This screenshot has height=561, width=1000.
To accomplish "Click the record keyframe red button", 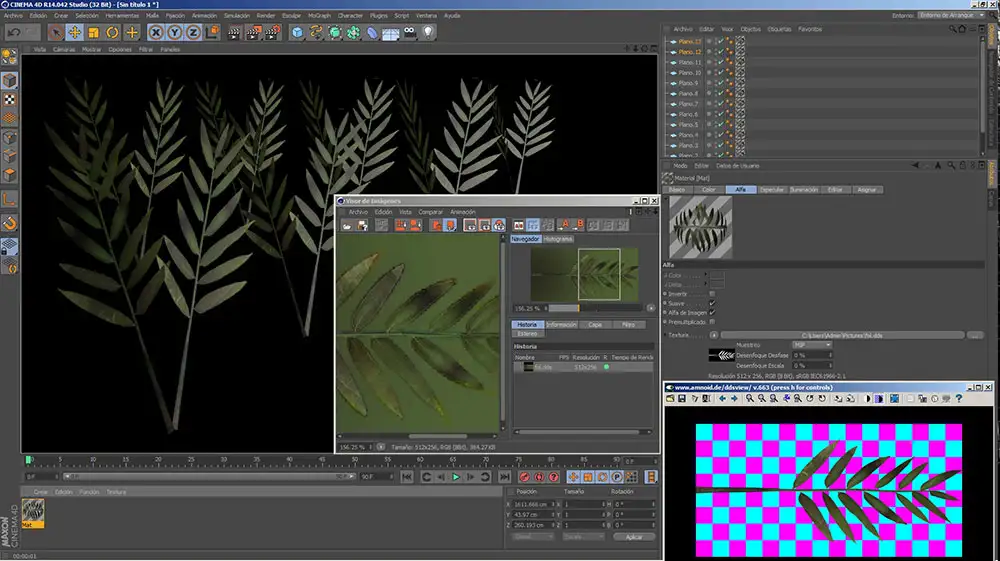I will coord(524,477).
